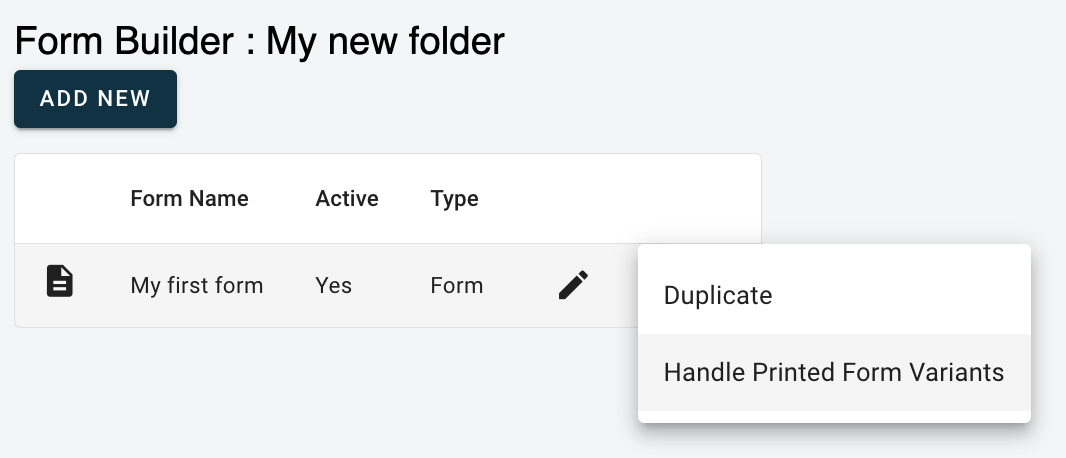
Task: Click the Active column header
Action: coord(347,199)
